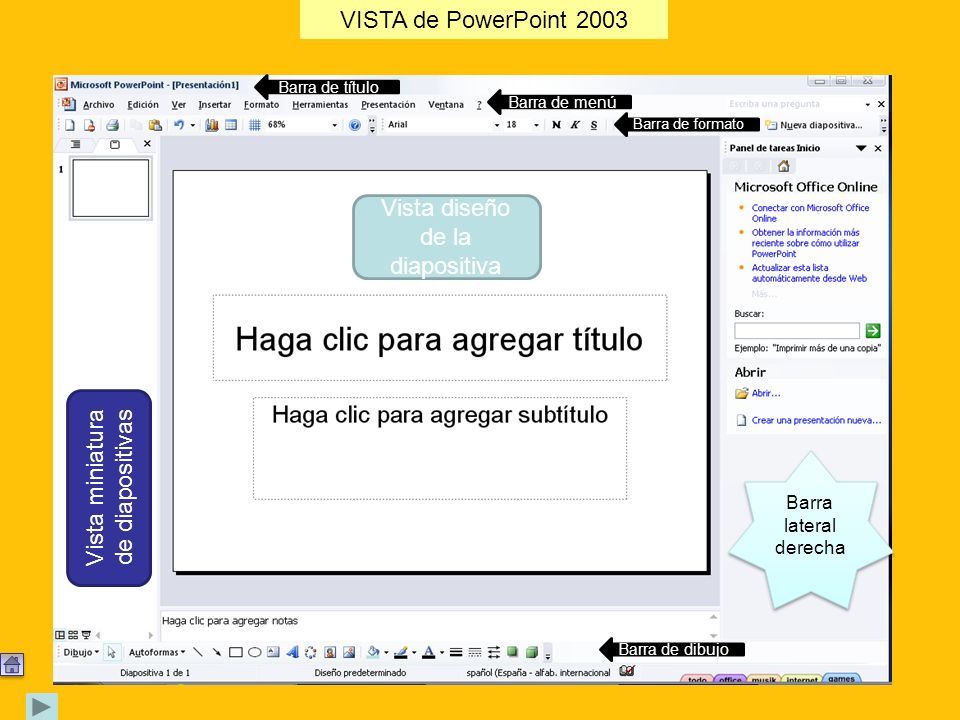The image size is (960, 720).
Task: Switch to the Slides tab in left pane
Action: point(114,144)
